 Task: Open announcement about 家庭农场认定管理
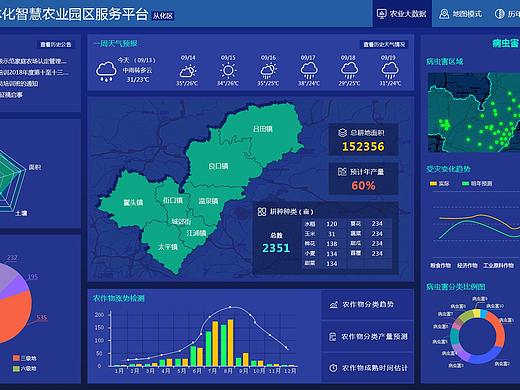[33, 61]
